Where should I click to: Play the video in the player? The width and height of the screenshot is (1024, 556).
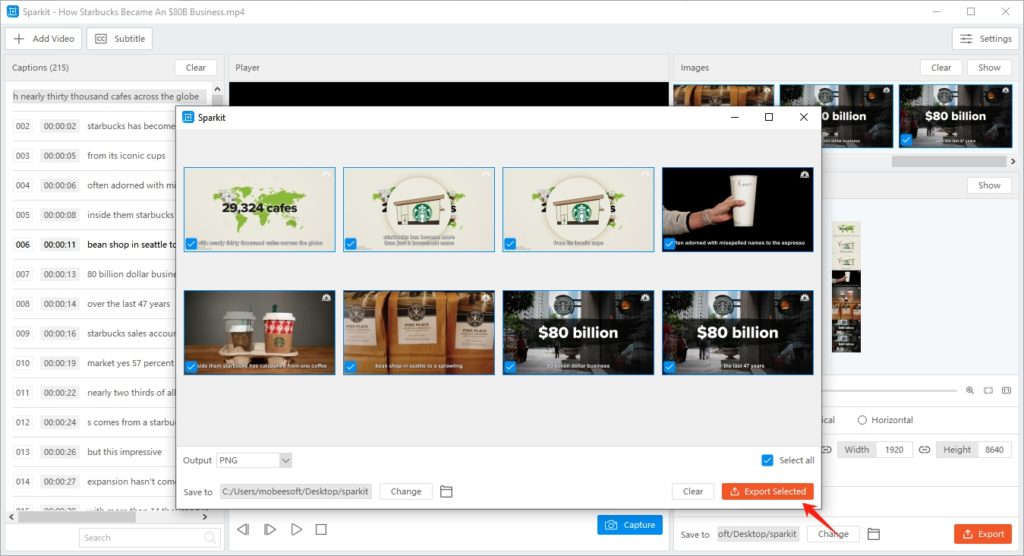coord(296,529)
